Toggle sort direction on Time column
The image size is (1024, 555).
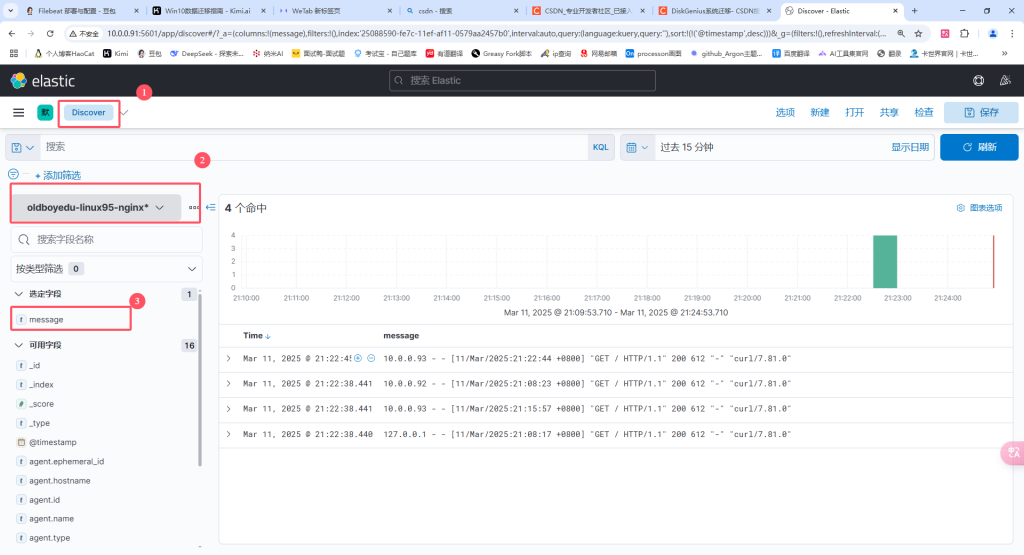click(268, 336)
